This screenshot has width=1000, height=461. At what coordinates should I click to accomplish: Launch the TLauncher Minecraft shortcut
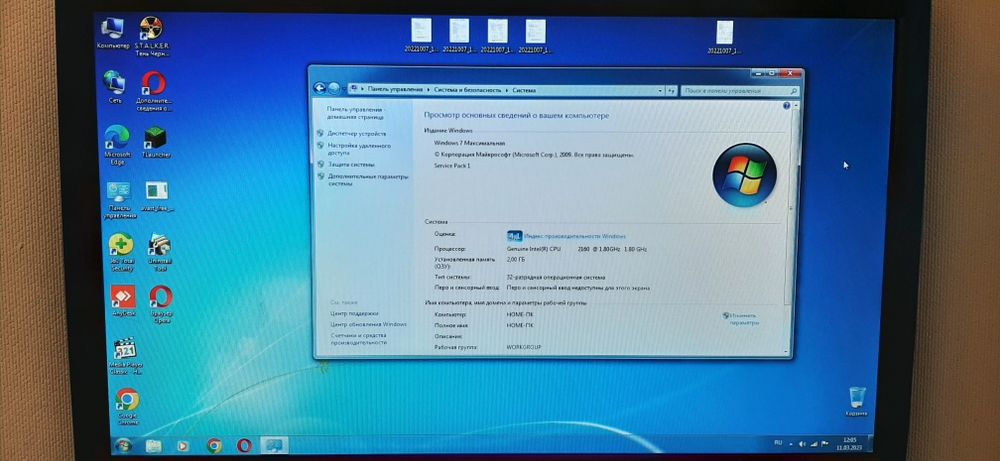click(156, 142)
